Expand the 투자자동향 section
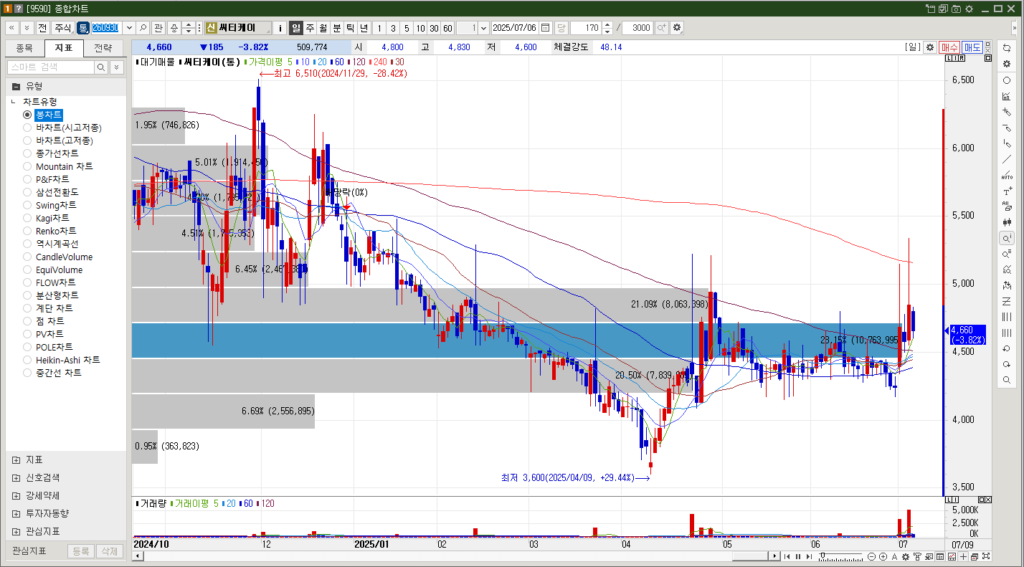The width and height of the screenshot is (1024, 567). [x=16, y=513]
